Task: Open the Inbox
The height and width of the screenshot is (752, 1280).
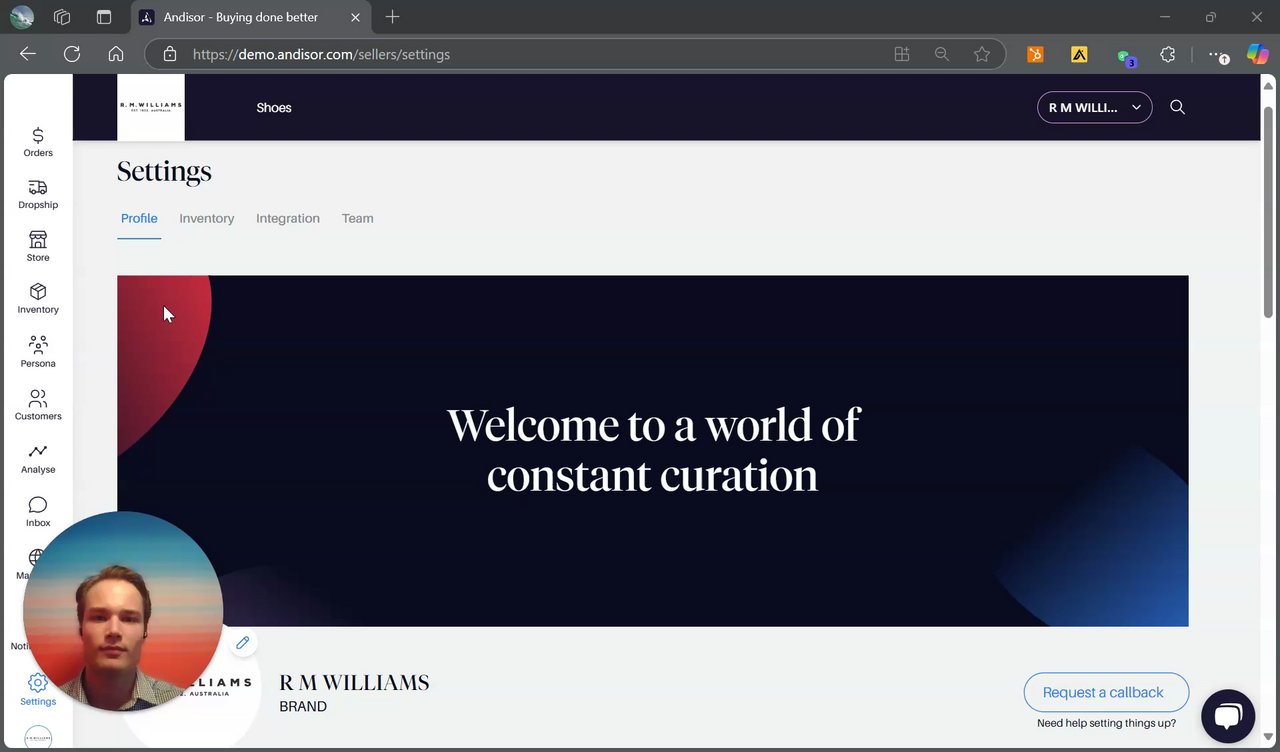Action: pyautogui.click(x=38, y=512)
